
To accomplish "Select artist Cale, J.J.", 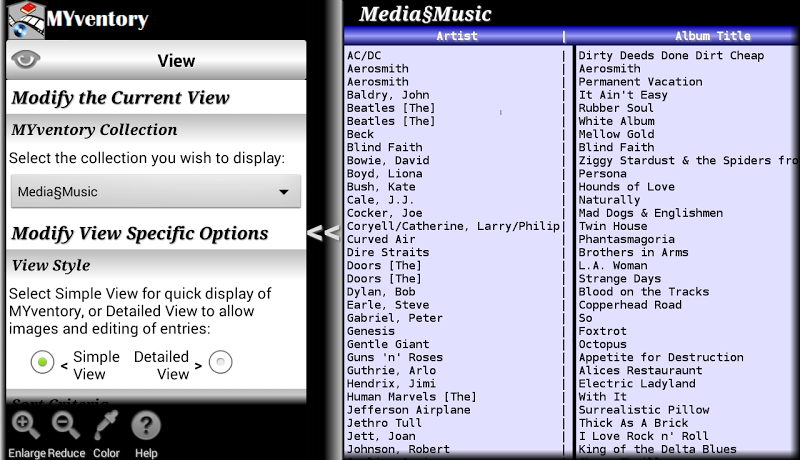I will tap(380, 200).
